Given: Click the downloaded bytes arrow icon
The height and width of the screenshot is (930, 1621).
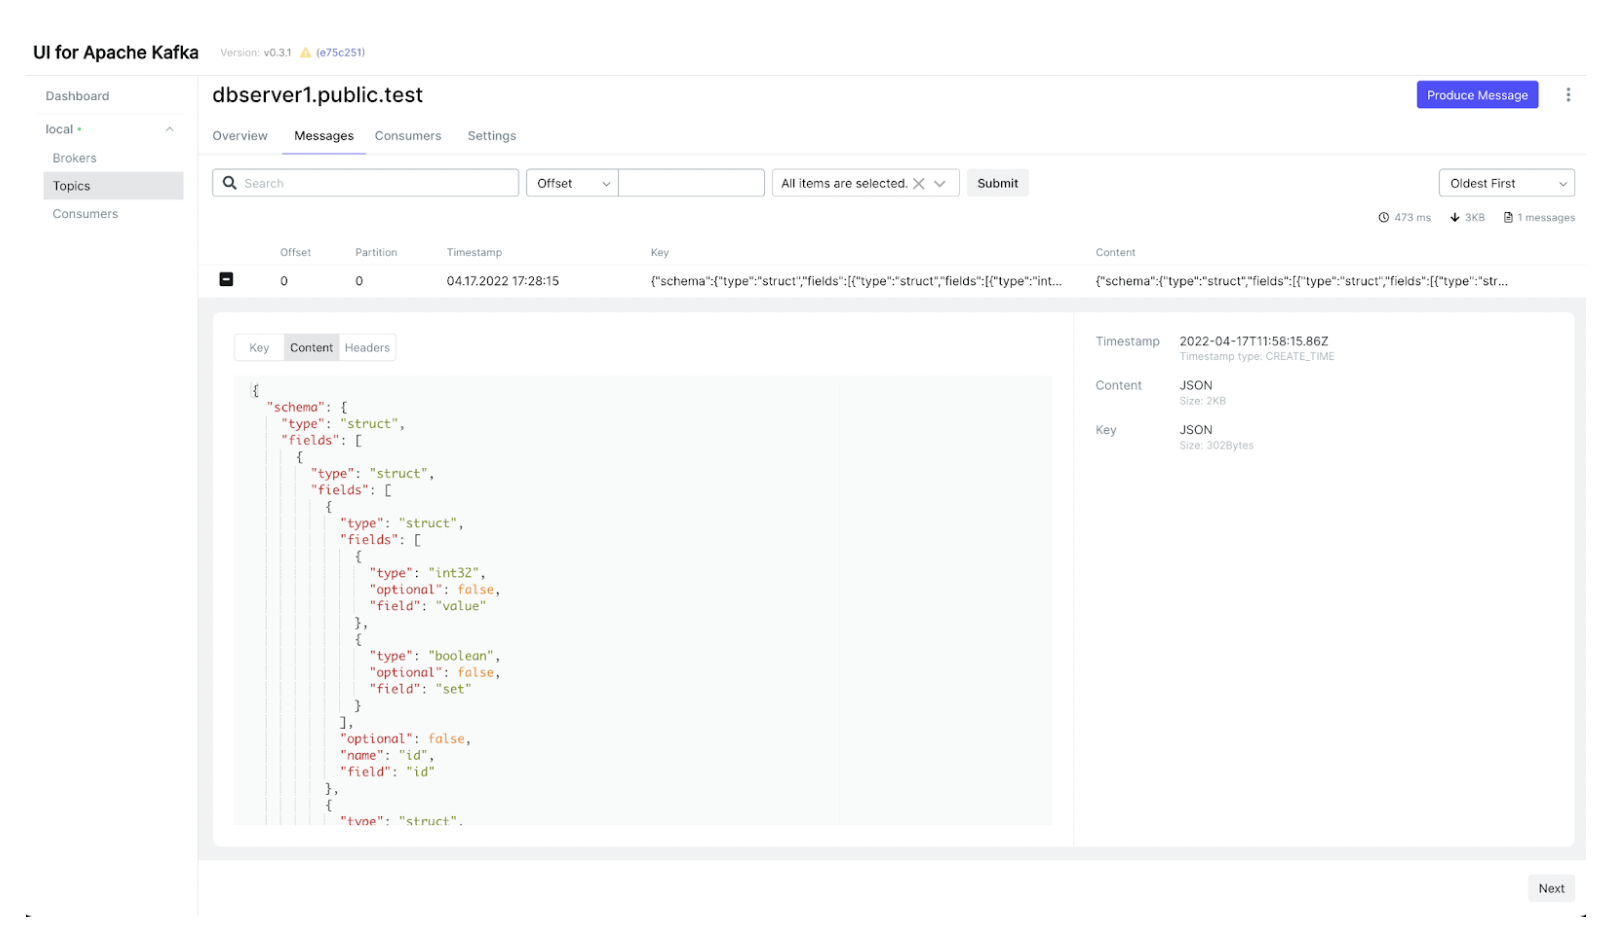Looking at the screenshot, I should click(x=1454, y=218).
